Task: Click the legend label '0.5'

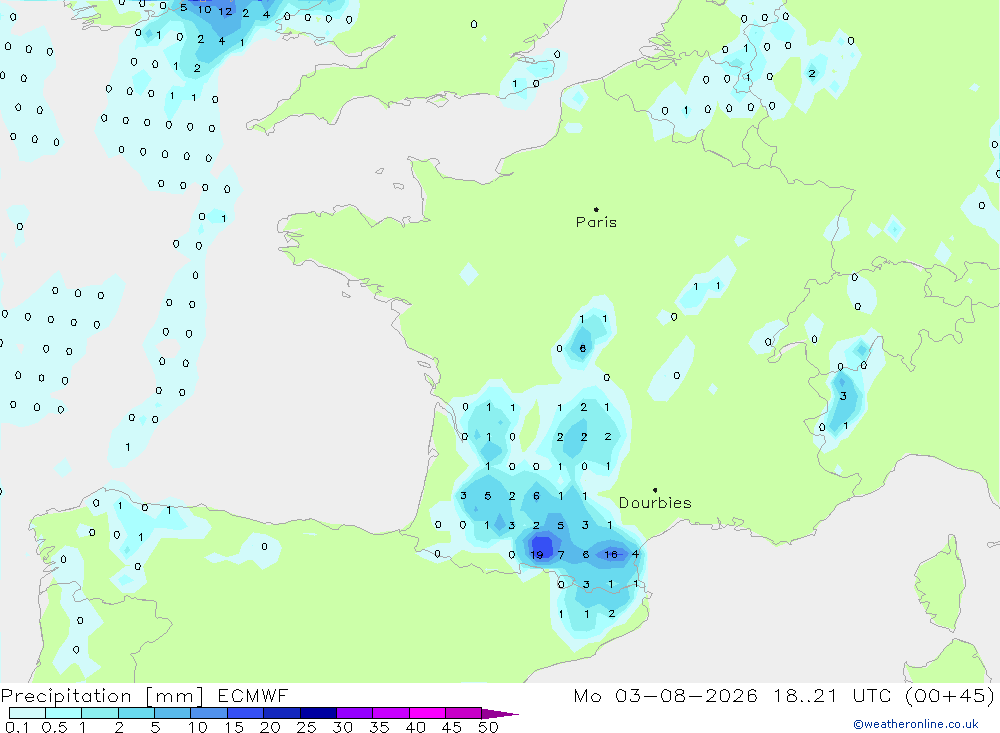Action: (x=54, y=727)
